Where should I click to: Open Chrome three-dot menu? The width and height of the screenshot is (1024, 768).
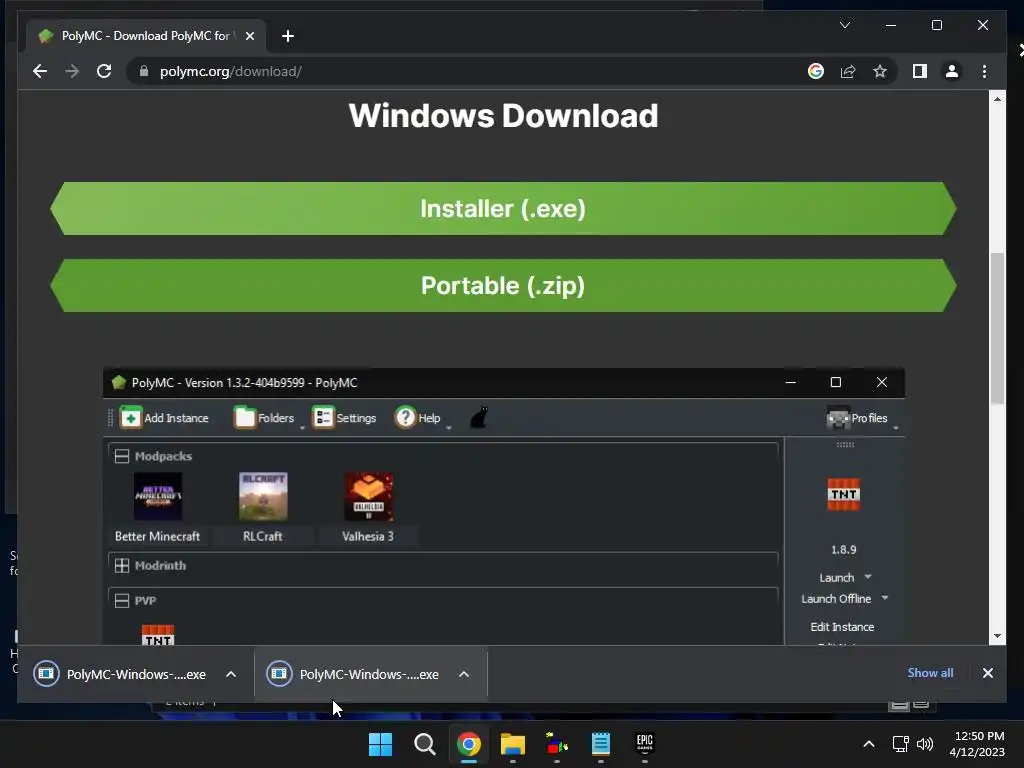[984, 71]
